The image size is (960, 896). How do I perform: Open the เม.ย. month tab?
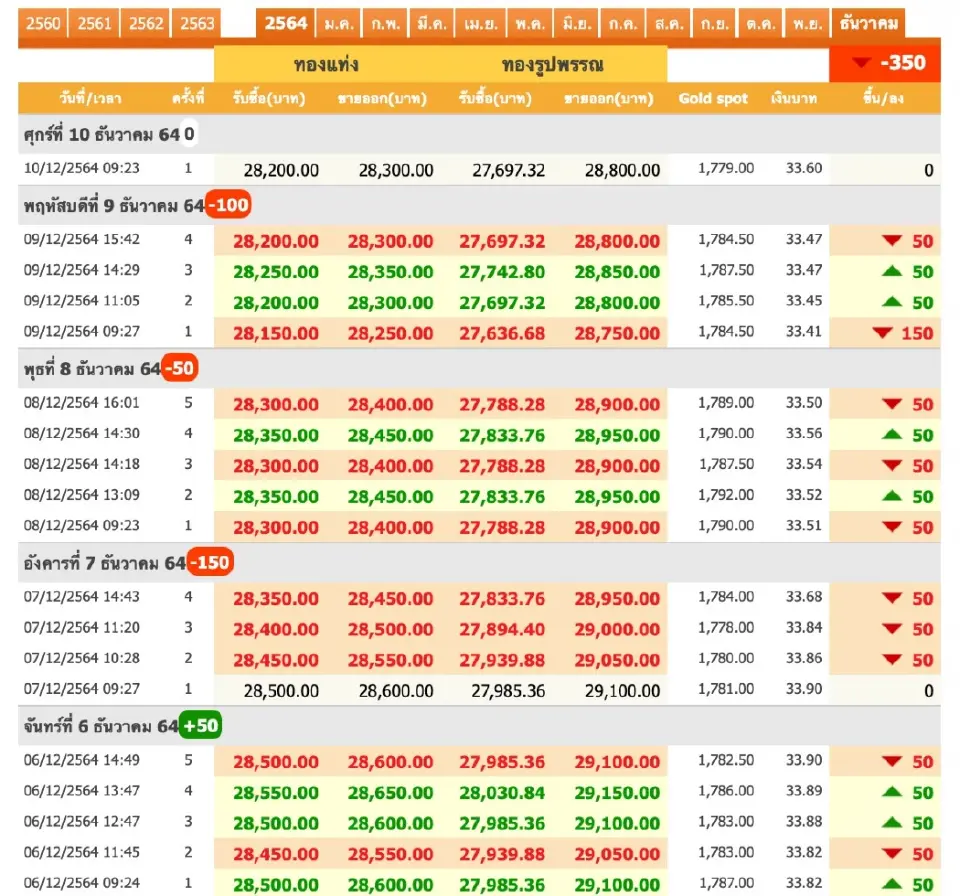pos(481,24)
